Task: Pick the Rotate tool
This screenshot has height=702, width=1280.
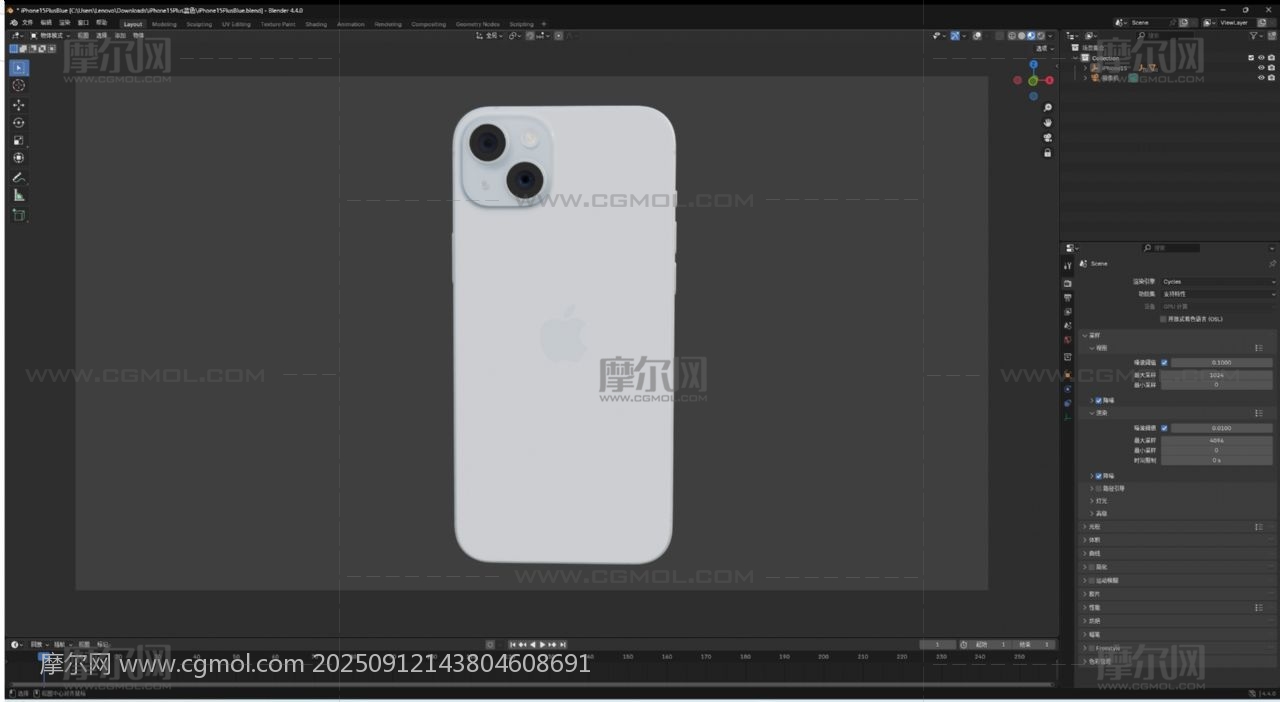Action: (x=19, y=123)
